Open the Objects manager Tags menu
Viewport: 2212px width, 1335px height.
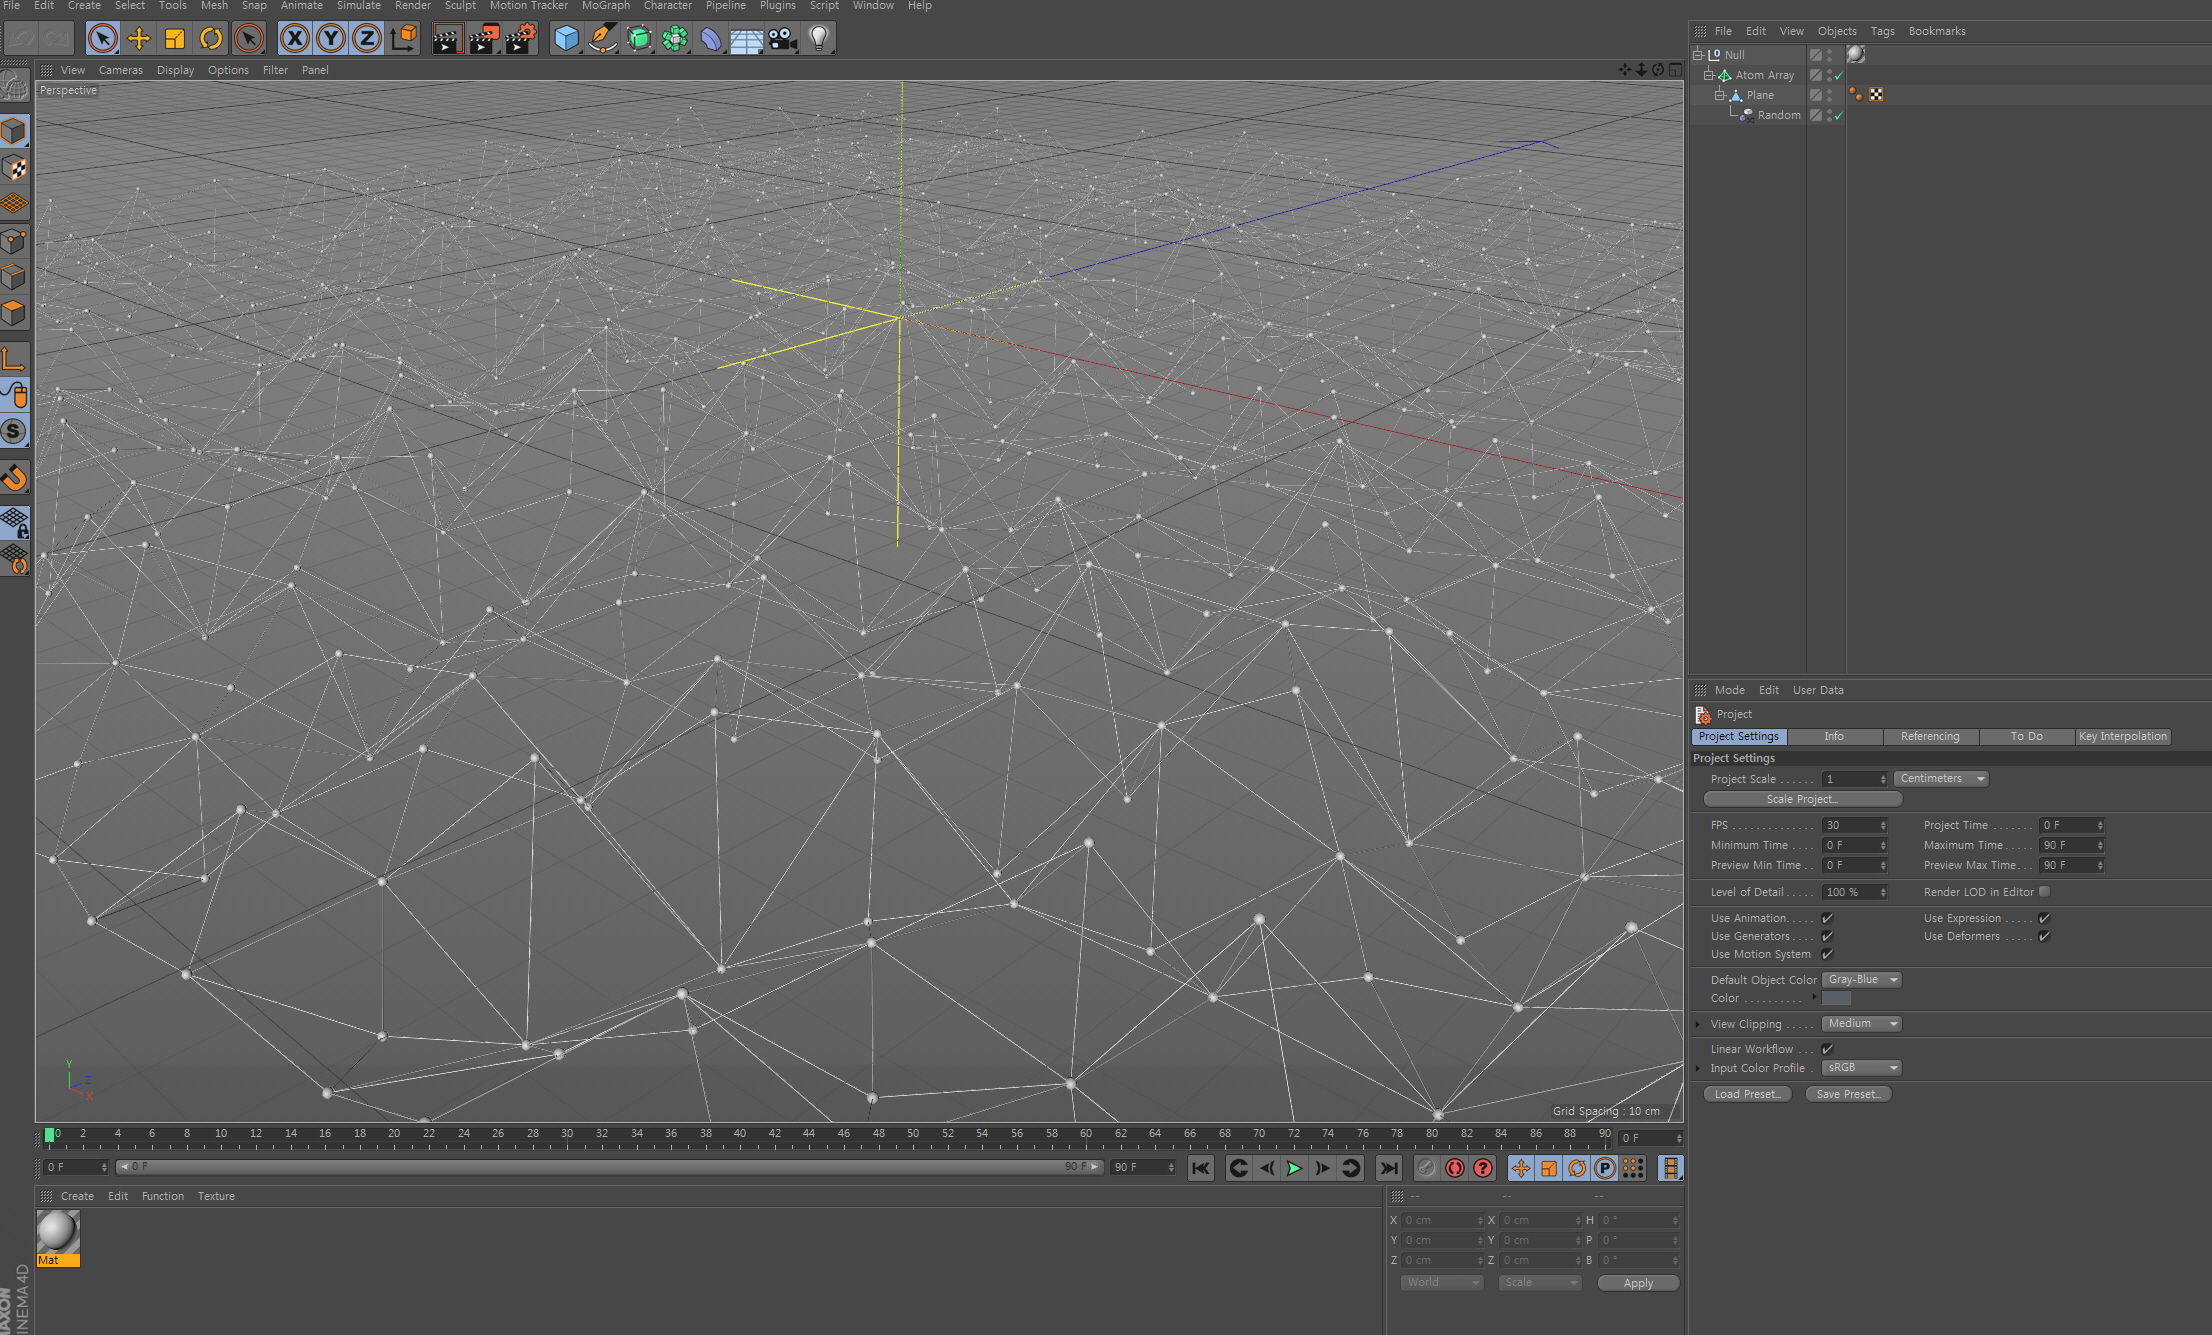click(1883, 31)
